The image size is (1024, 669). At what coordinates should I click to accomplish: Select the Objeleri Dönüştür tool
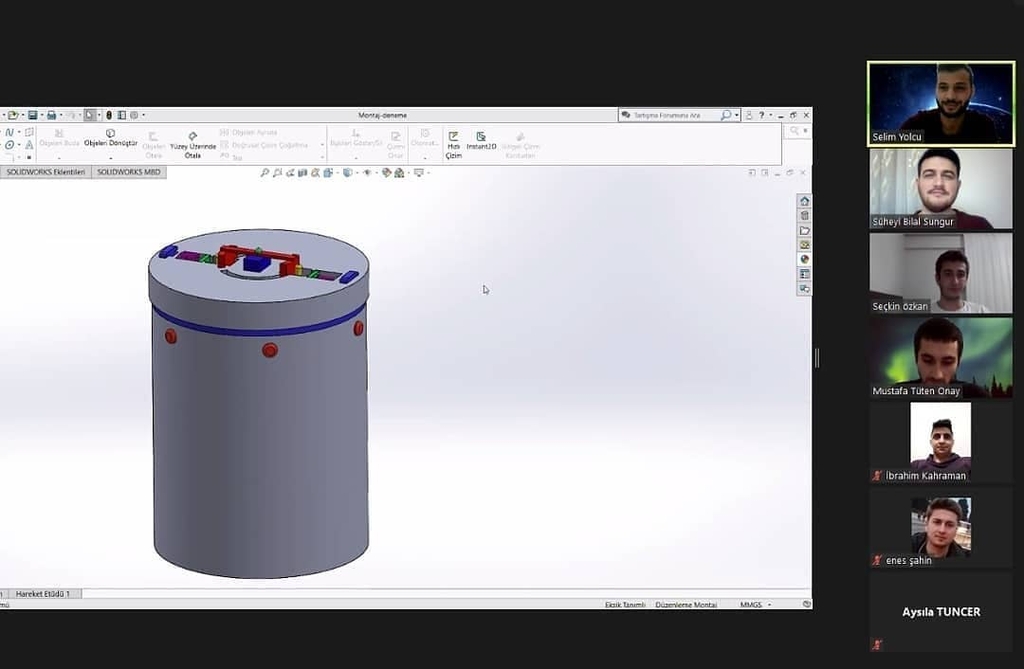coord(110,138)
